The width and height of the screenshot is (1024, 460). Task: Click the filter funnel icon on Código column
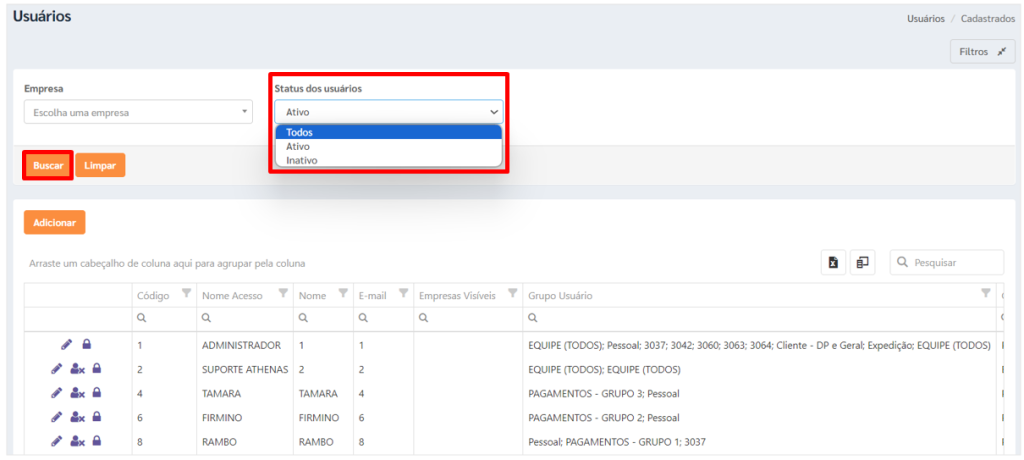(186, 293)
